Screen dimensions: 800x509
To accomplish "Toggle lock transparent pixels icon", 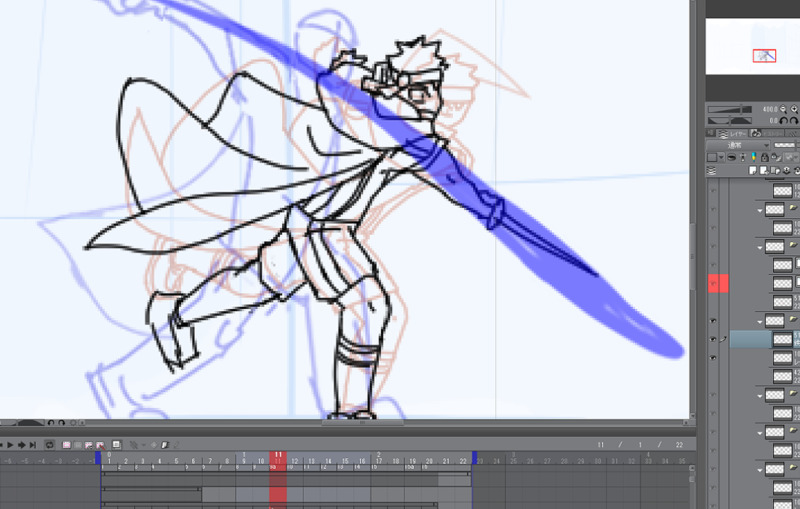I will click(776, 158).
